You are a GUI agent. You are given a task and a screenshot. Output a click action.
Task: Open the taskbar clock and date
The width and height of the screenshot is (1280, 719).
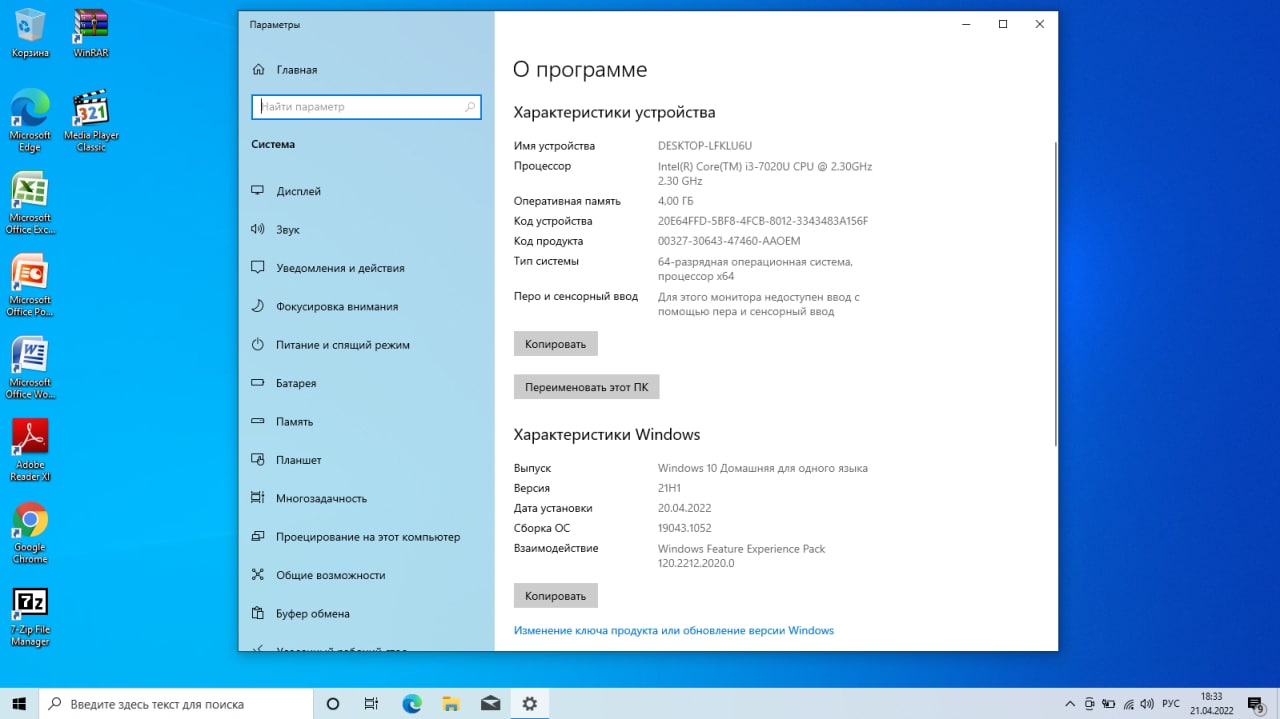[x=1211, y=703]
